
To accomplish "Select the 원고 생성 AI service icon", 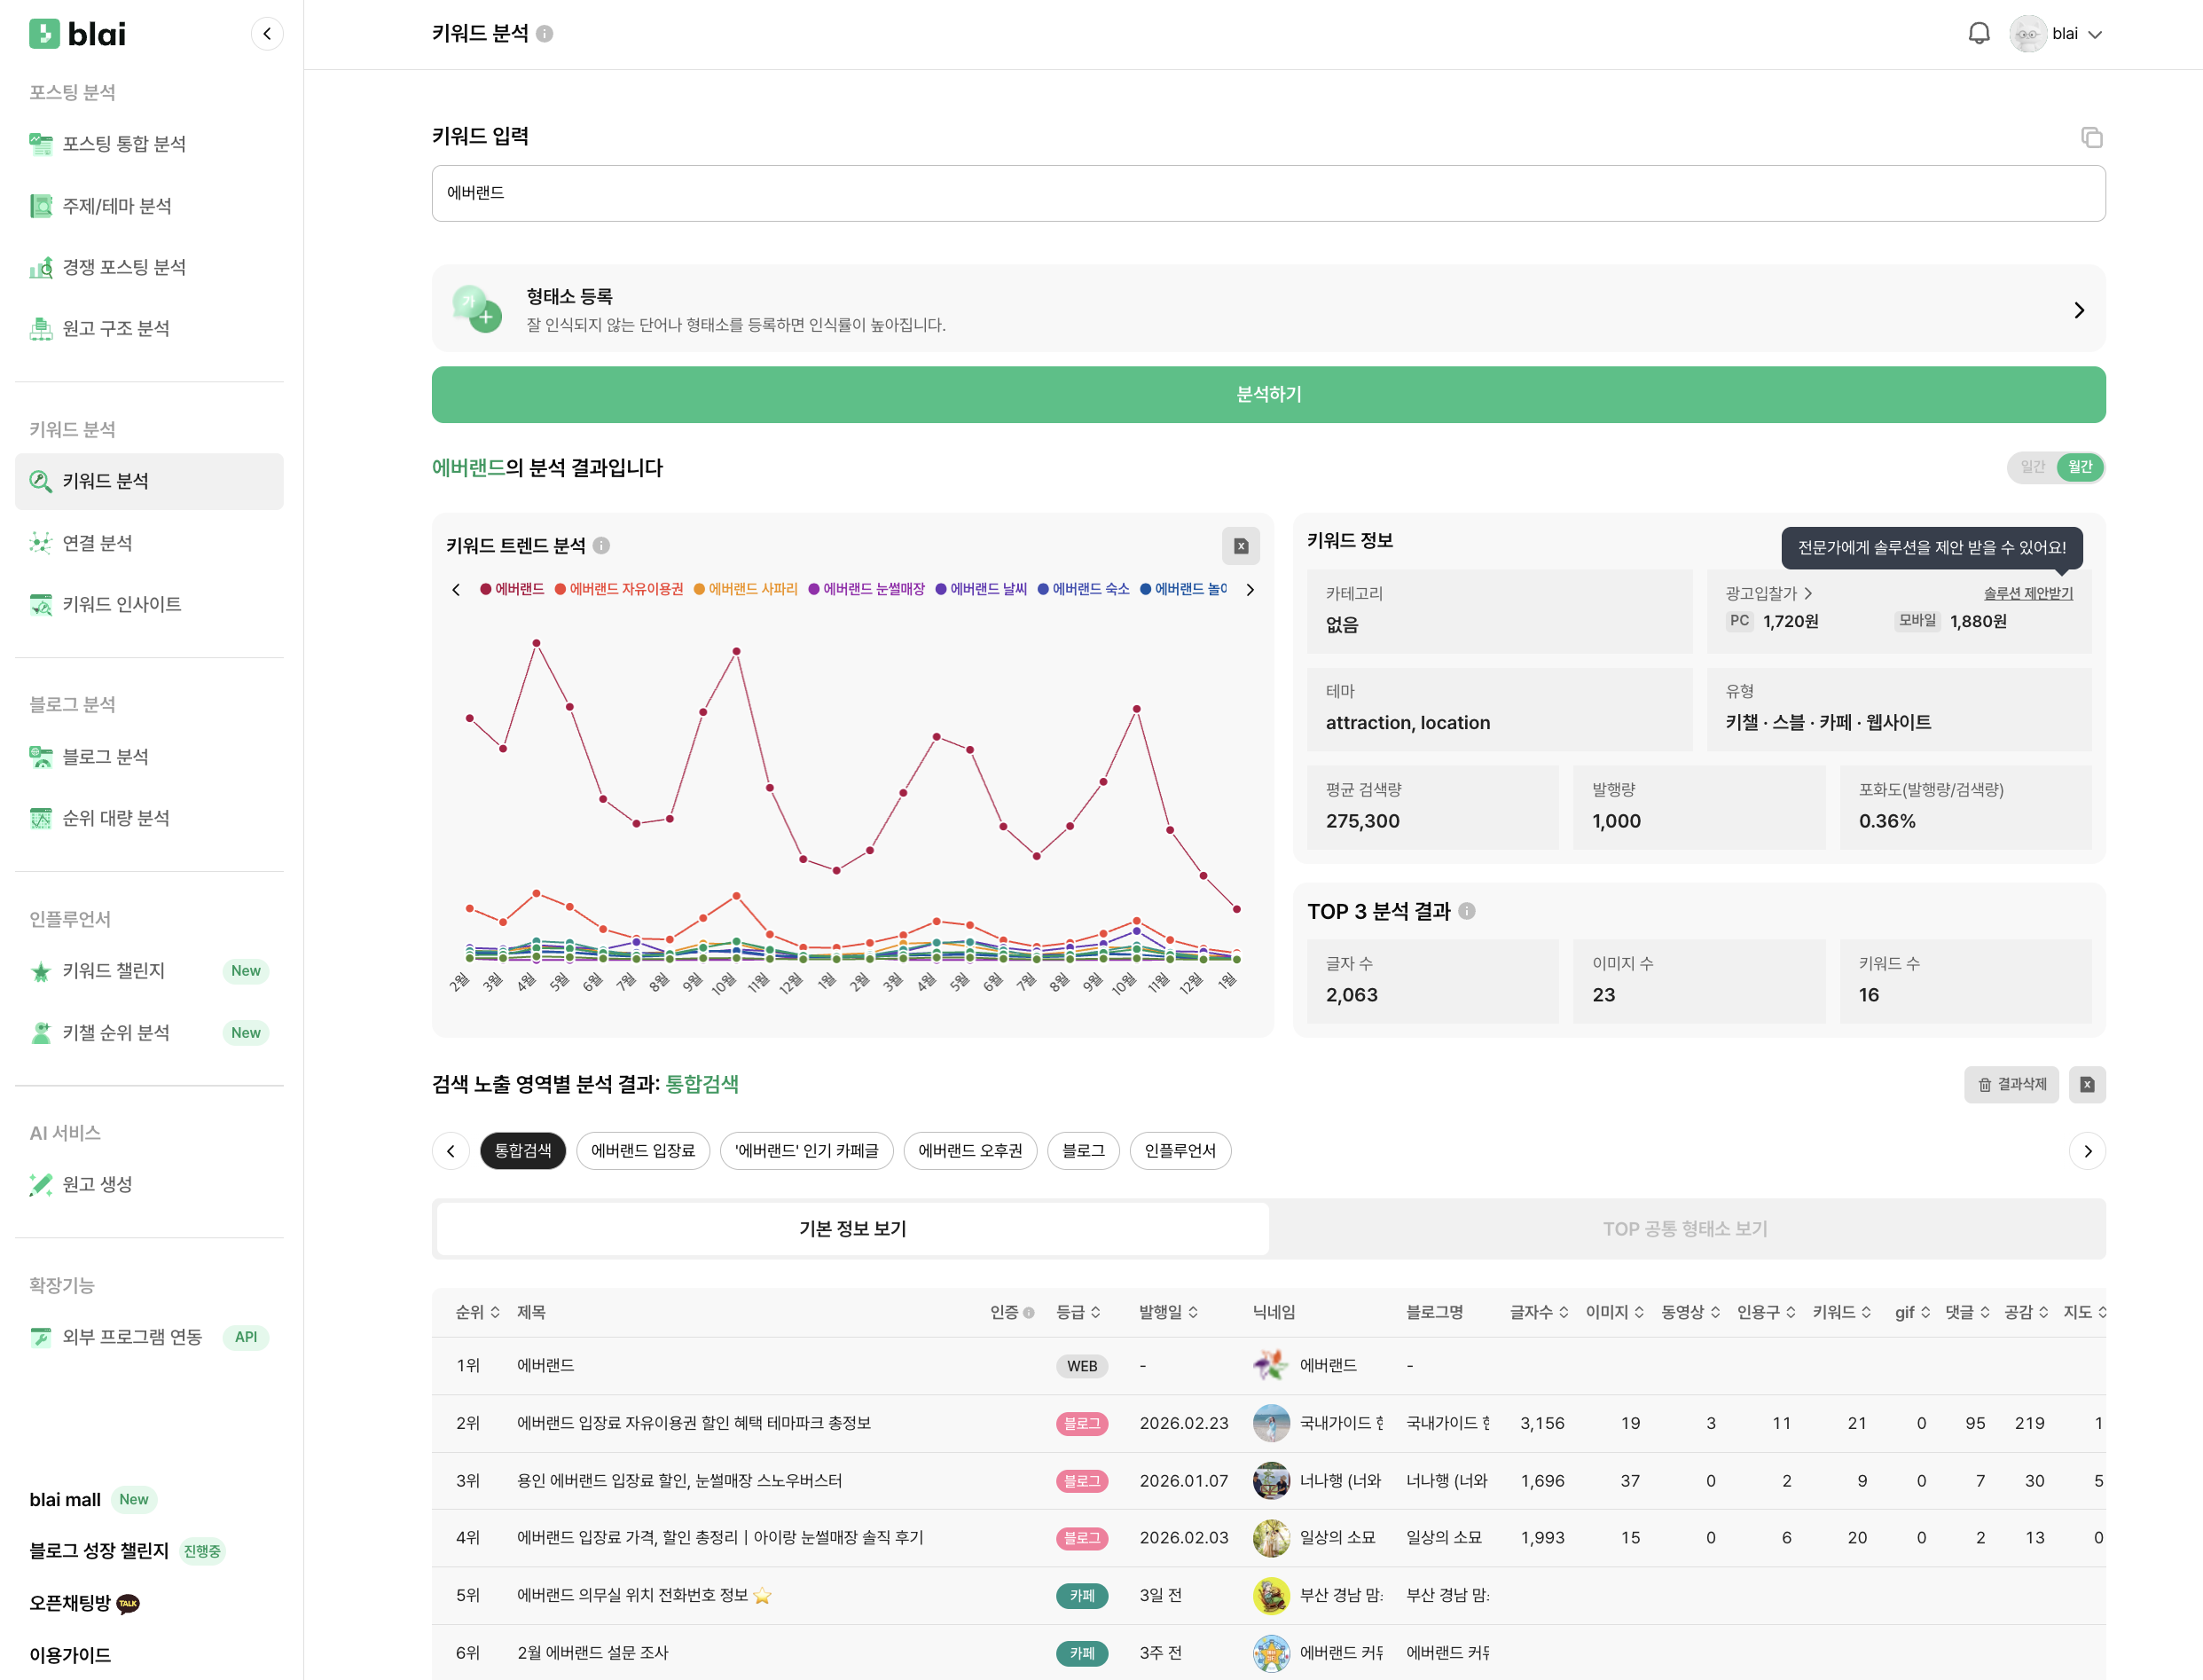I will pos(40,1184).
